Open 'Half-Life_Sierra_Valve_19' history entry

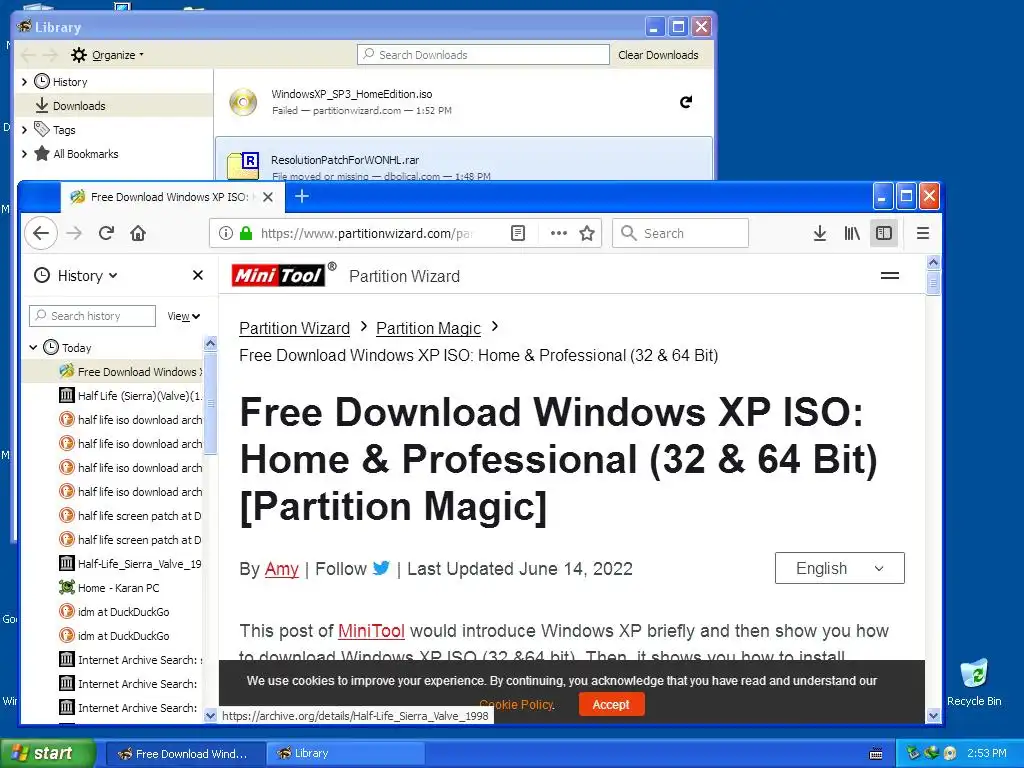pyautogui.click(x=113, y=564)
